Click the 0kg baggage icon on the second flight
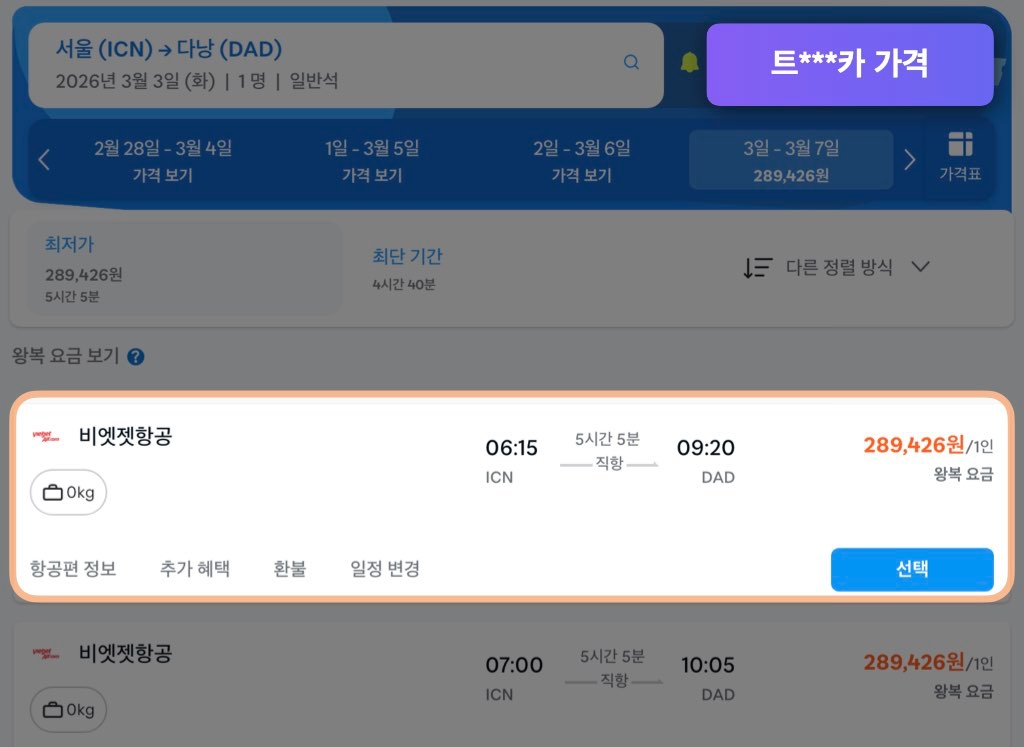The image size is (1024, 747). tap(68, 709)
